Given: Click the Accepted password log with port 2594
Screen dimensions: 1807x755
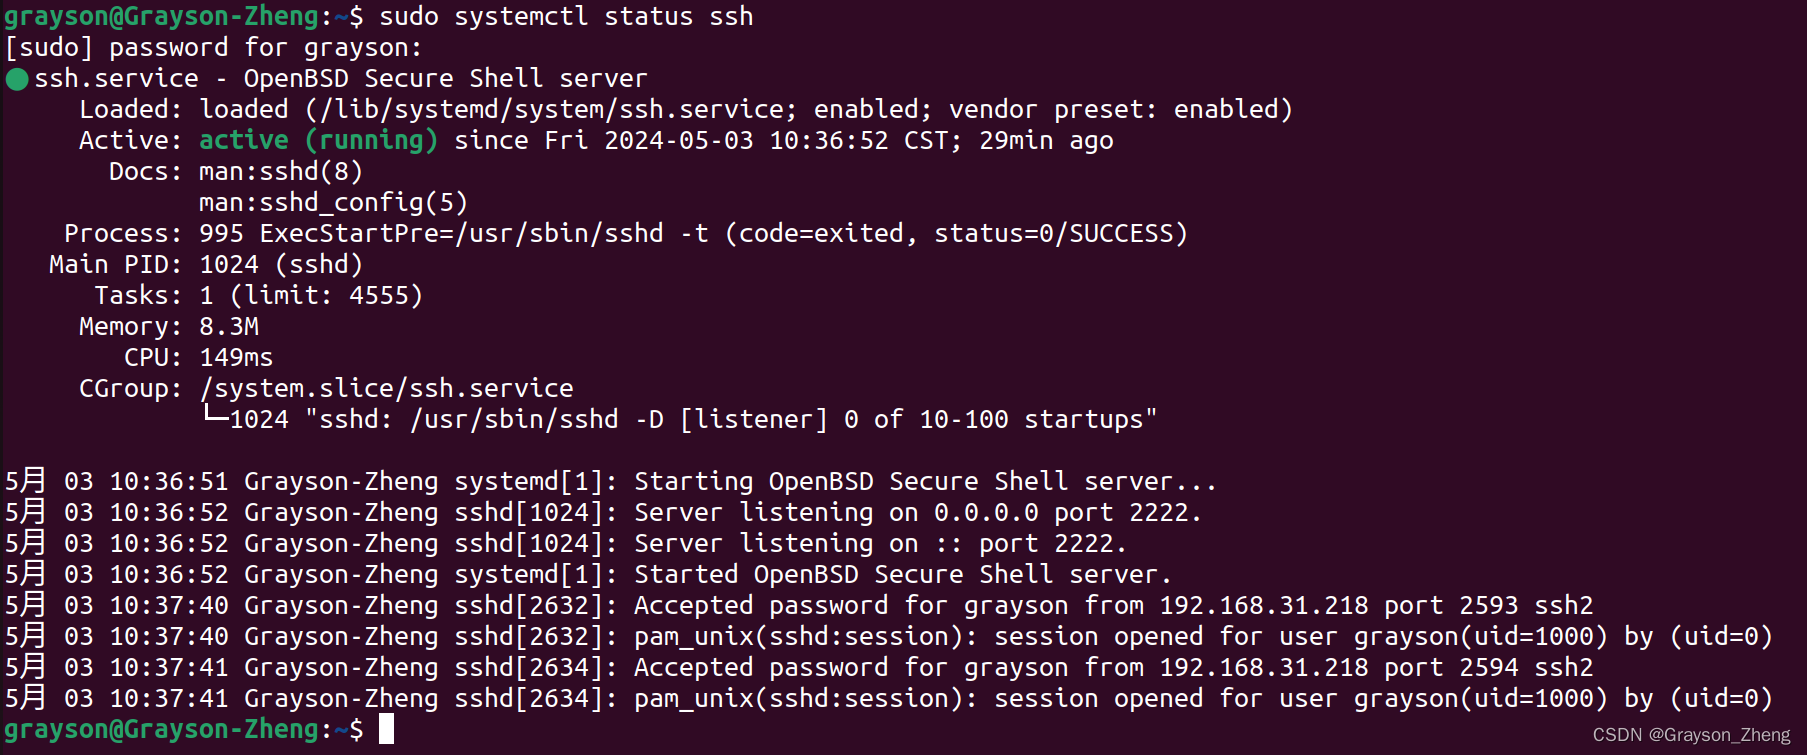Looking at the screenshot, I should [799, 667].
